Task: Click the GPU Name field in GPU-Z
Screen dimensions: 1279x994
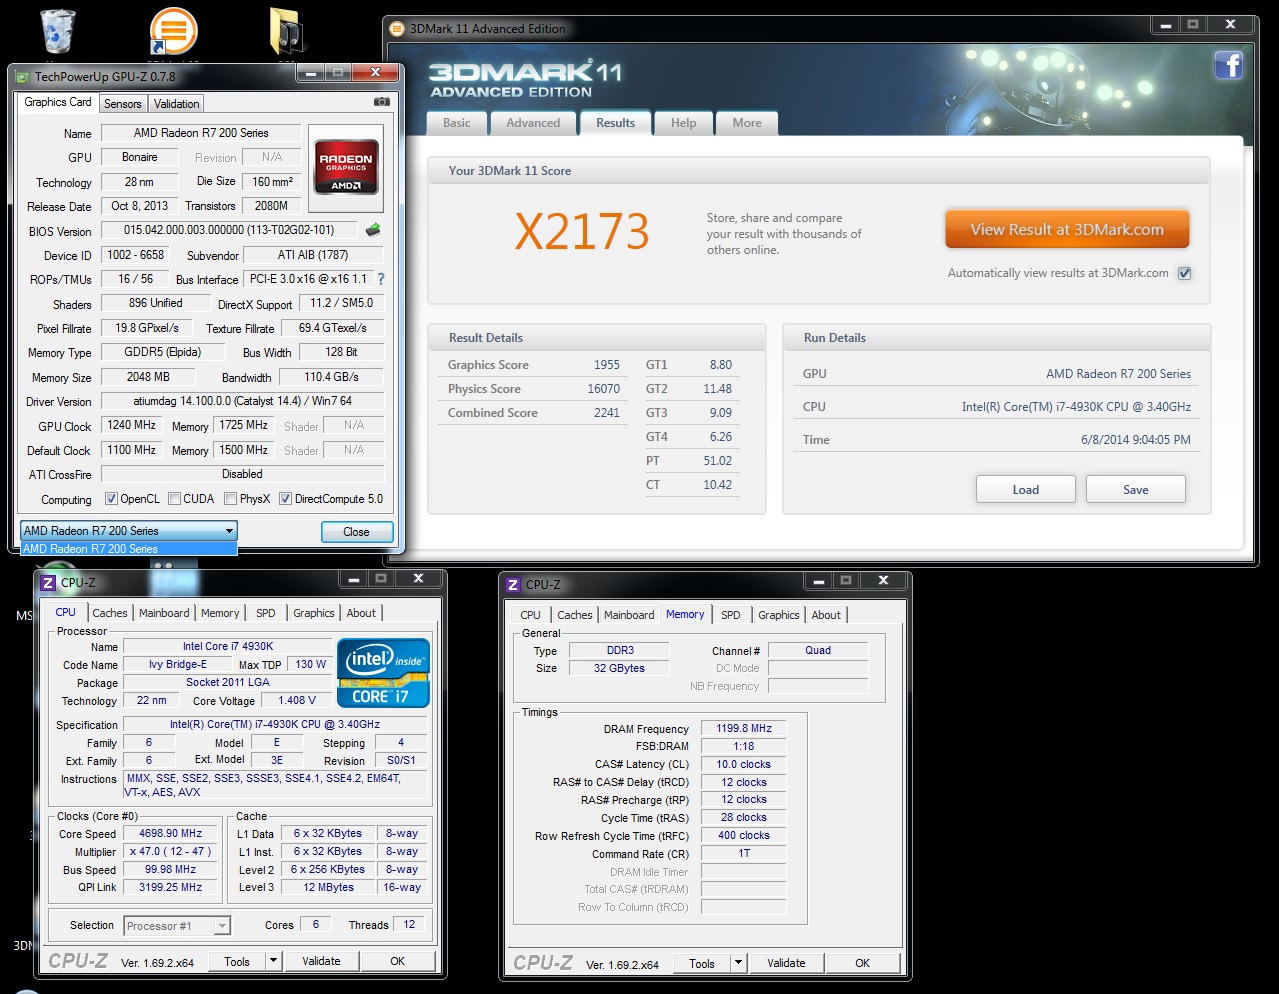Action: (x=201, y=133)
